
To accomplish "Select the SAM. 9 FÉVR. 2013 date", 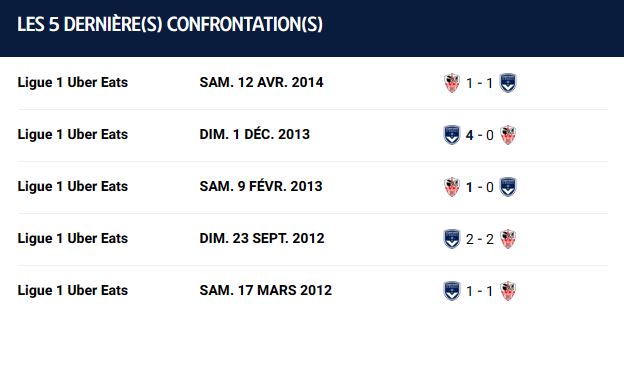I will pos(261,186).
